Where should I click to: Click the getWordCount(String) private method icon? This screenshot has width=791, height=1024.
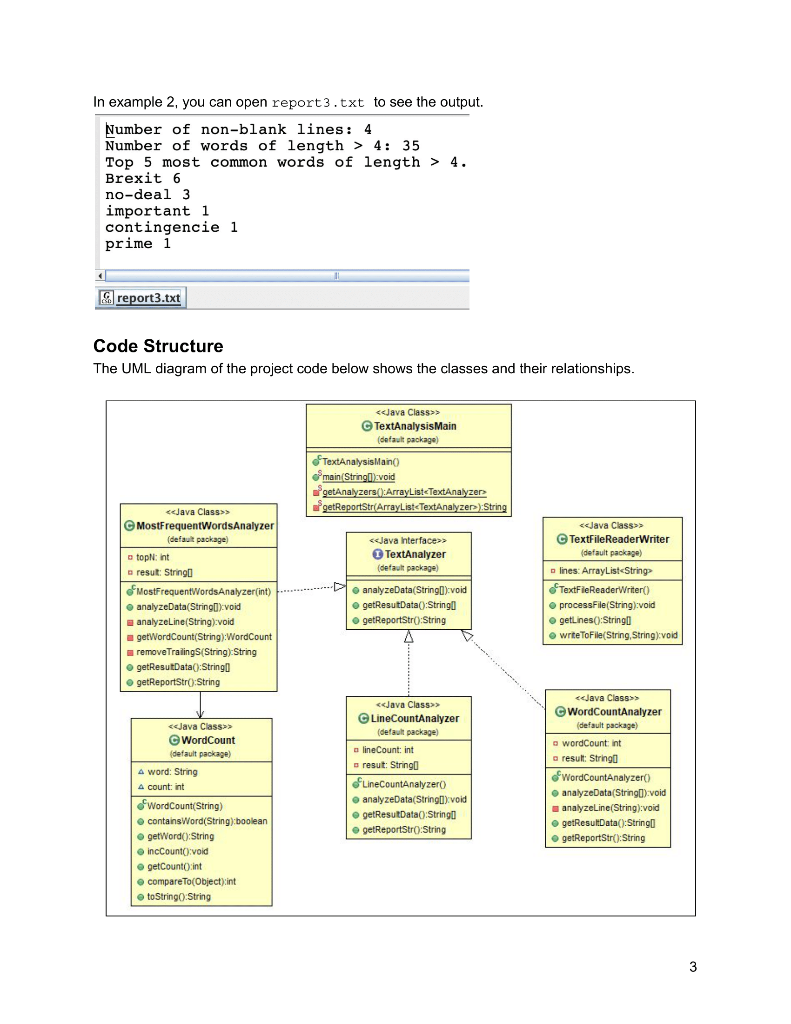(131, 637)
